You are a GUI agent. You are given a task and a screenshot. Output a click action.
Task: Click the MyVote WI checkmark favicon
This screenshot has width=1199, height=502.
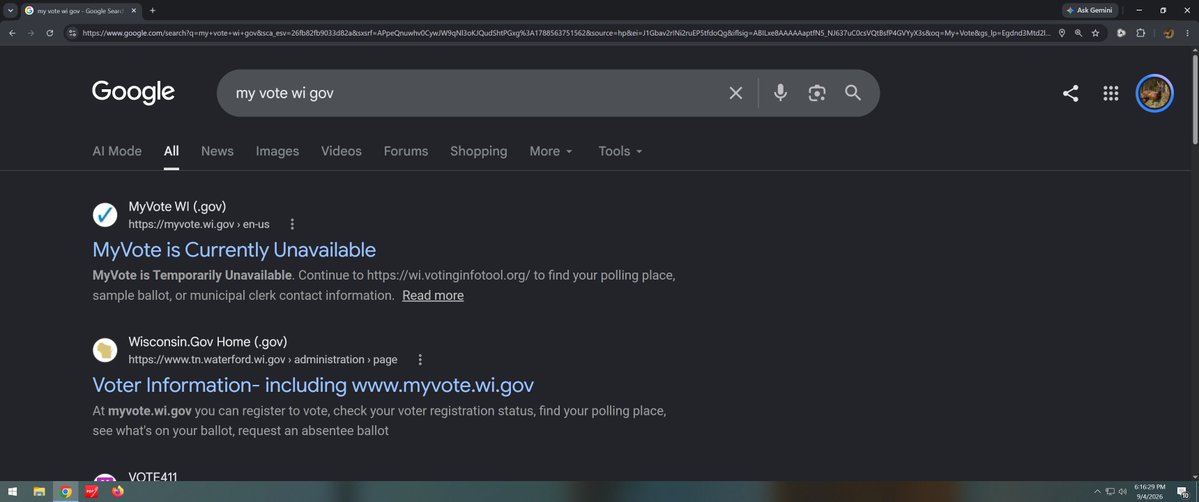point(105,215)
